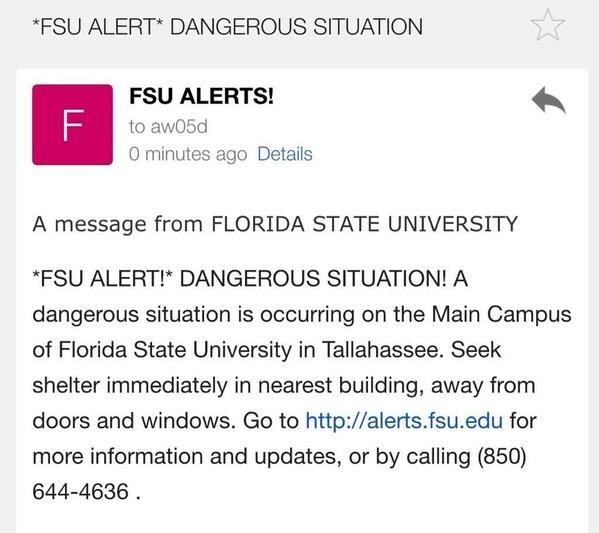The height and width of the screenshot is (533, 599).
Task: Tap the (850) area code in phone number
Action: pyautogui.click(x=502, y=456)
